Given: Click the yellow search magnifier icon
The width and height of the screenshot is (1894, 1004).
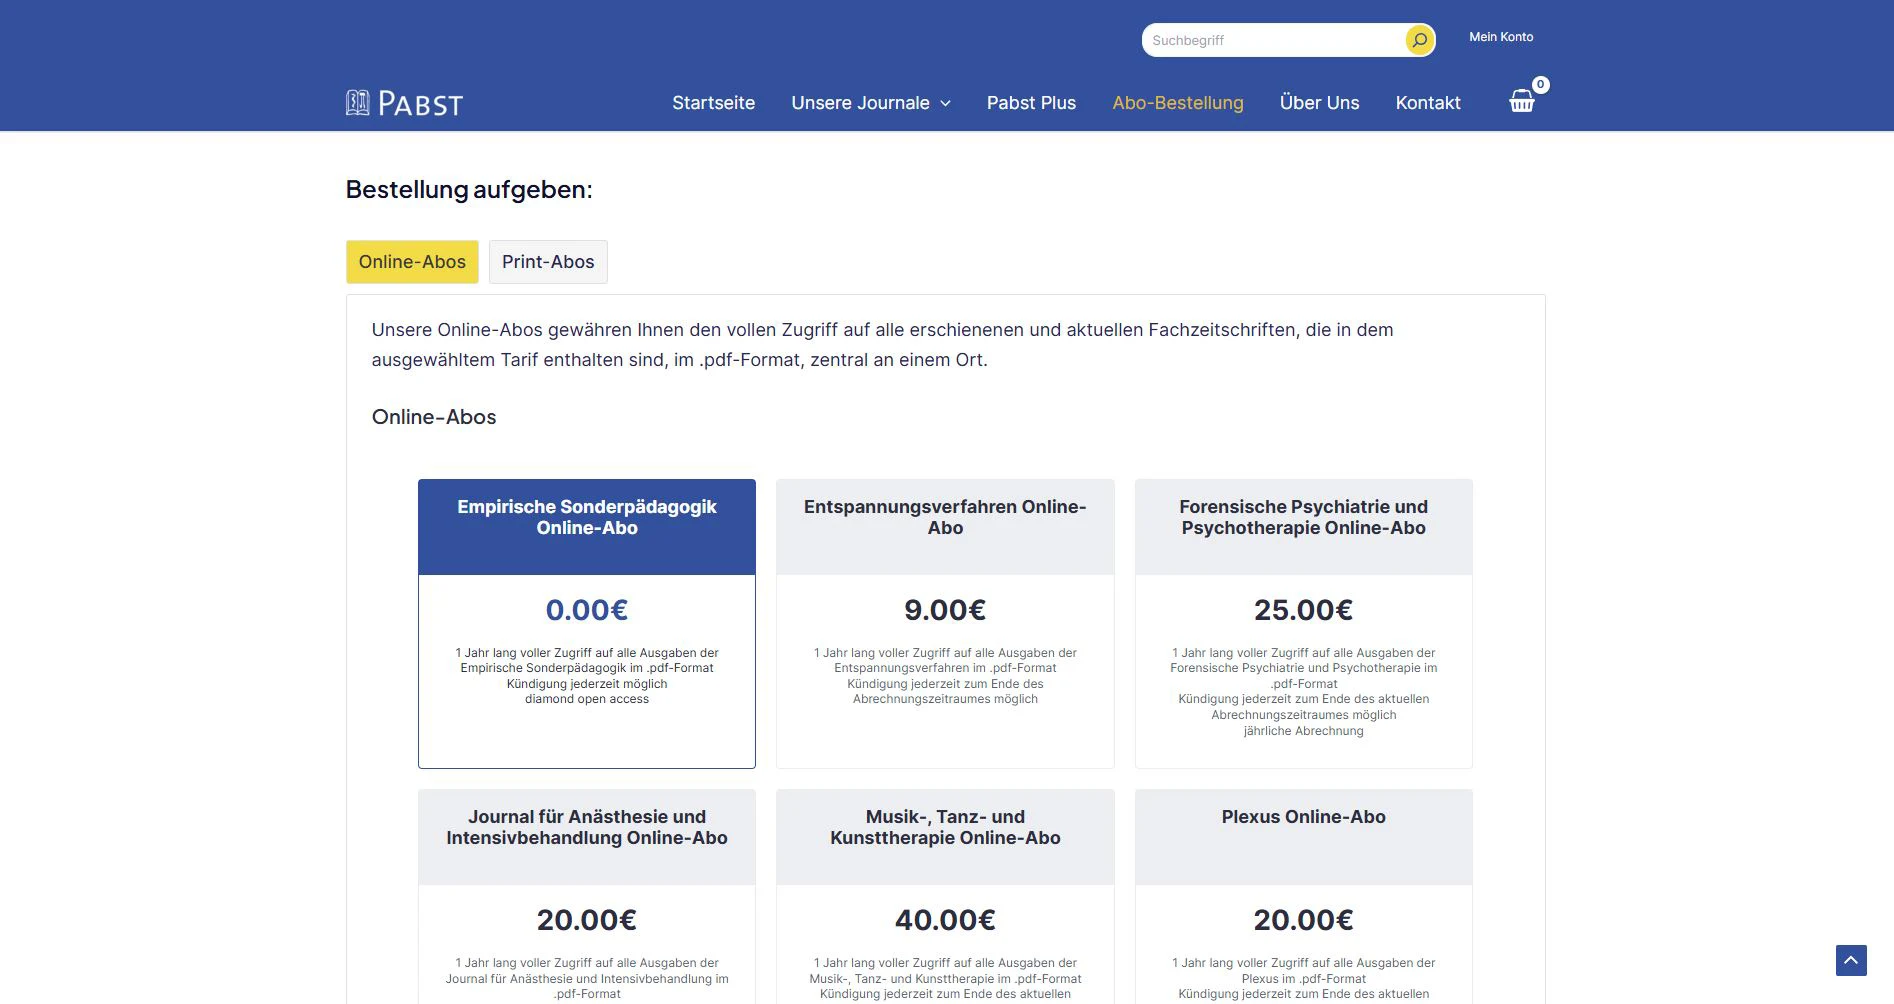Looking at the screenshot, I should coord(1419,40).
